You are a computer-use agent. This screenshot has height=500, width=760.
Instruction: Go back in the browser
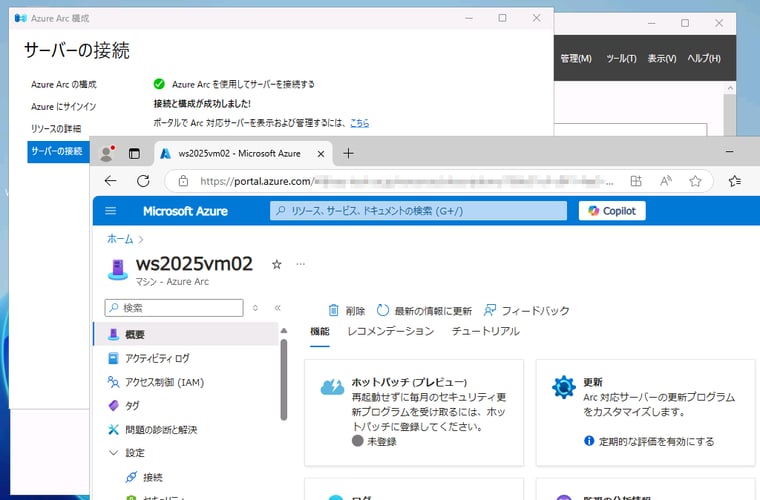click(111, 181)
